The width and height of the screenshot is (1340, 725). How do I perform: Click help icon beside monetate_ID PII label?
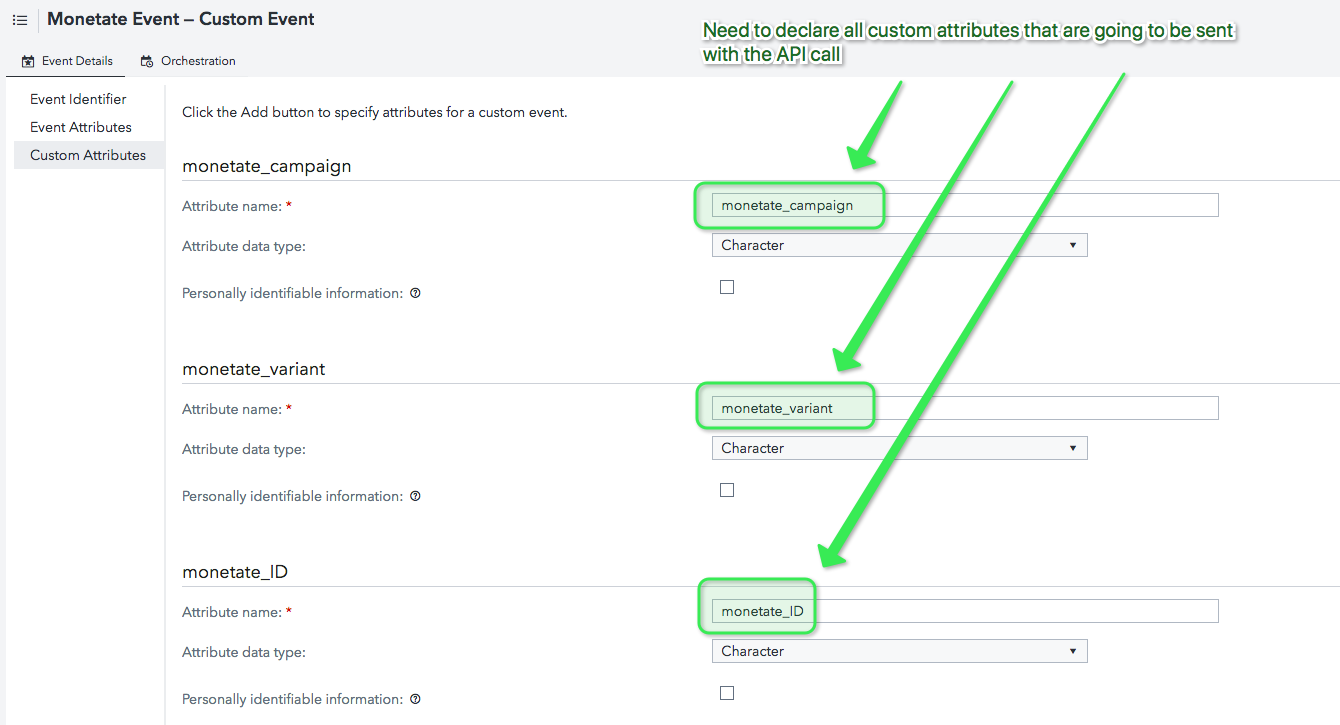(415, 700)
